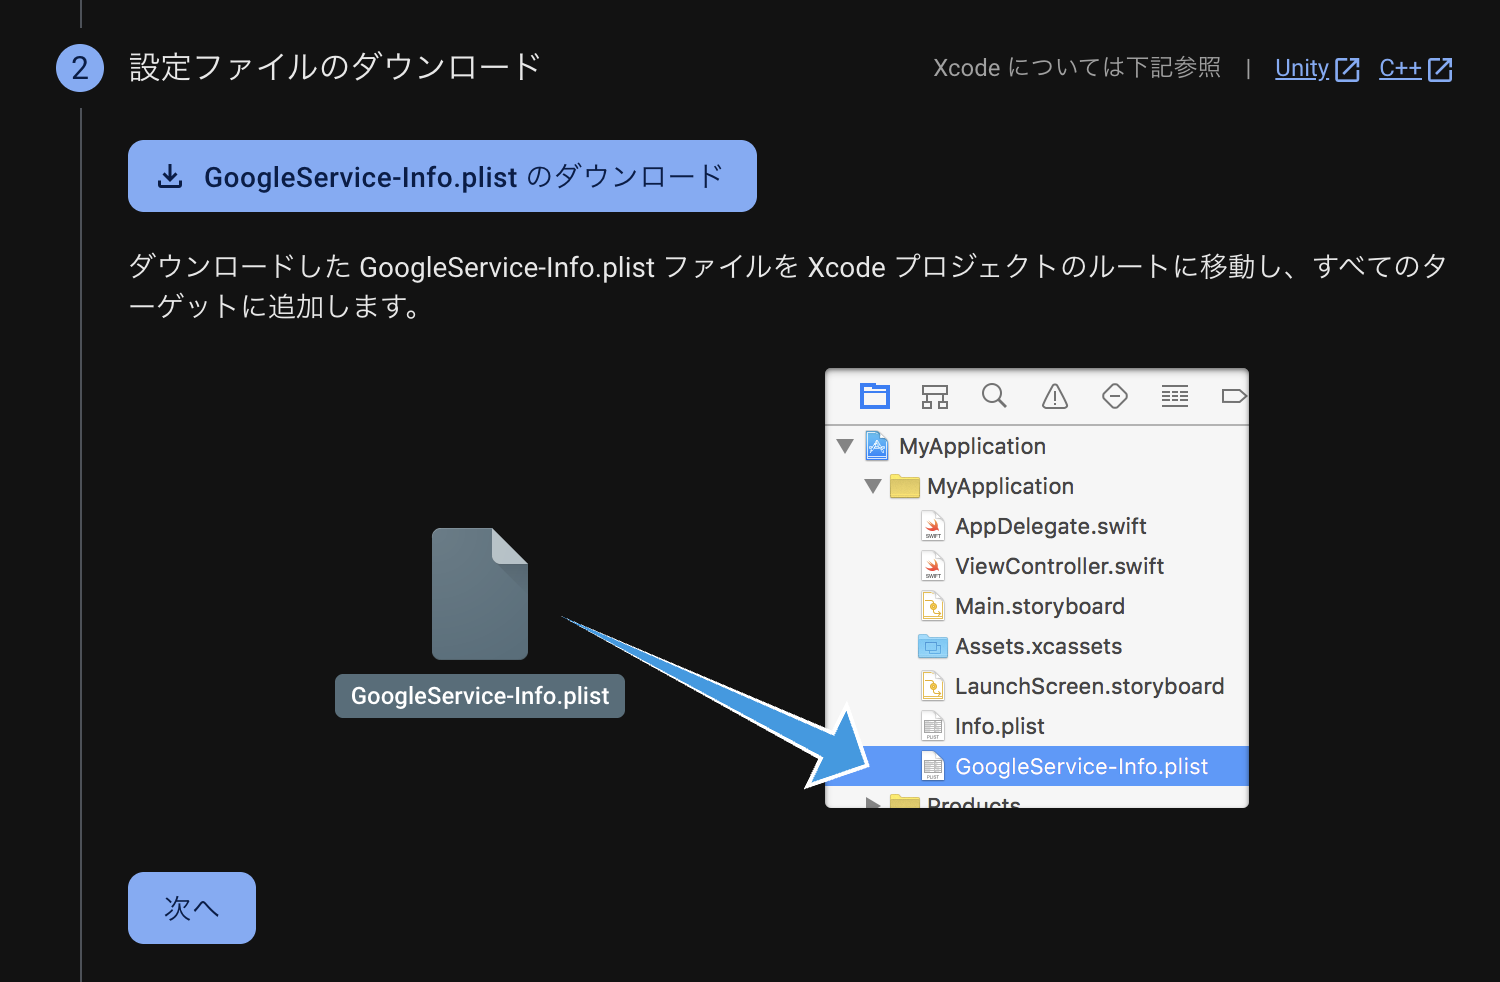The width and height of the screenshot is (1500, 982).
Task: Click the gray plist file icon
Action: pyautogui.click(x=480, y=593)
